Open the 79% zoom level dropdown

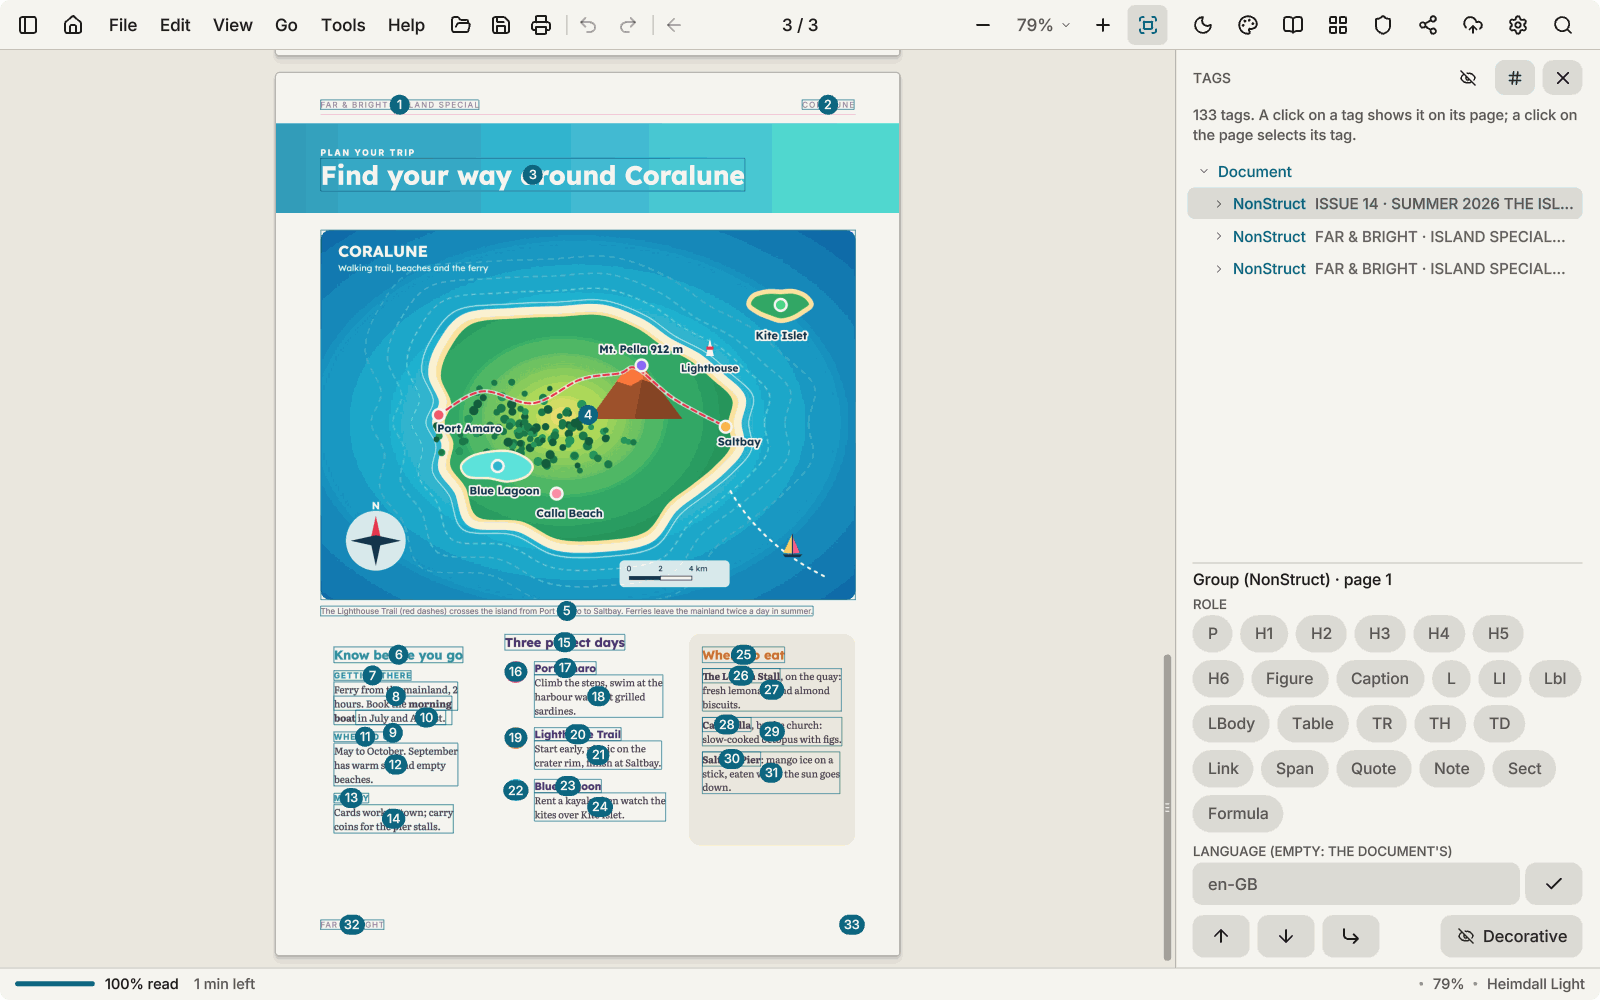[1043, 25]
